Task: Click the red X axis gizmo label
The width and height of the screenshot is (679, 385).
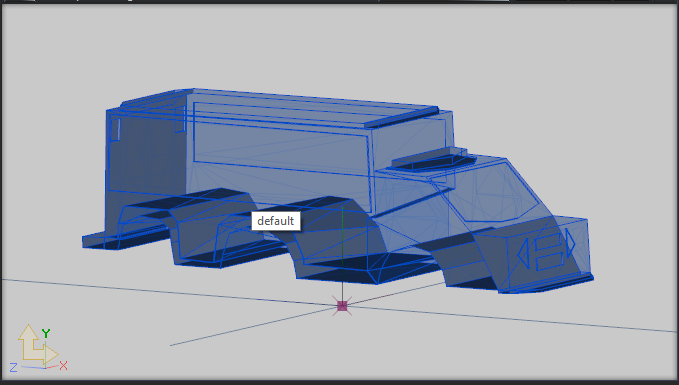Action: (63, 366)
